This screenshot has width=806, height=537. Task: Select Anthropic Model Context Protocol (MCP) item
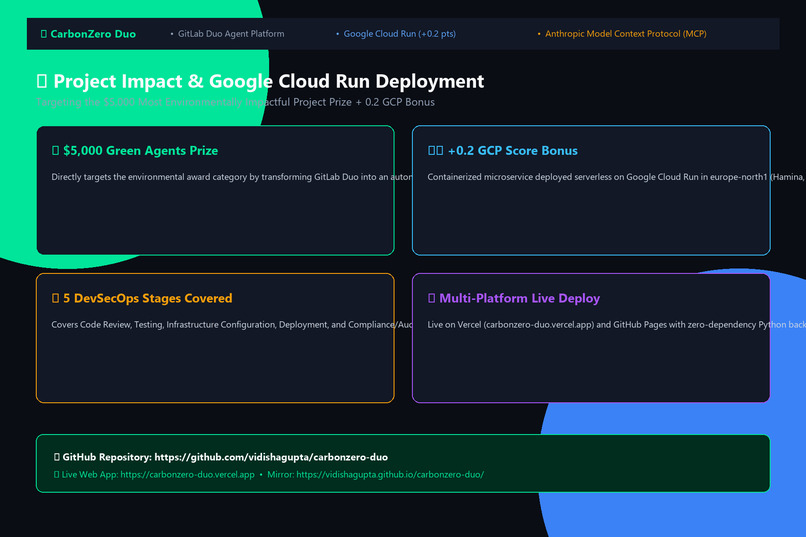626,34
